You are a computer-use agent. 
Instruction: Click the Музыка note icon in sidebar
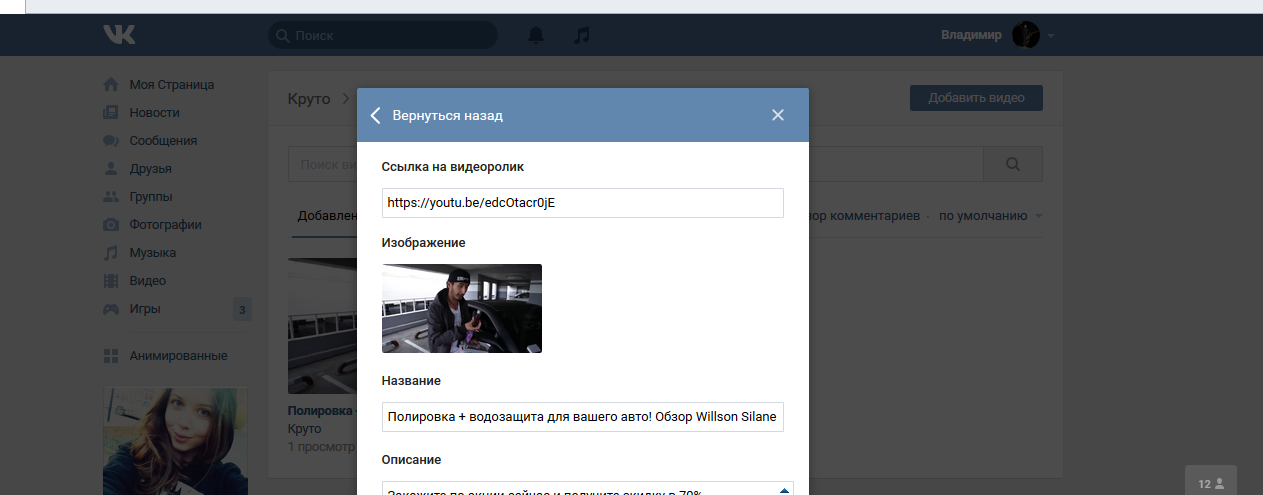[112, 253]
